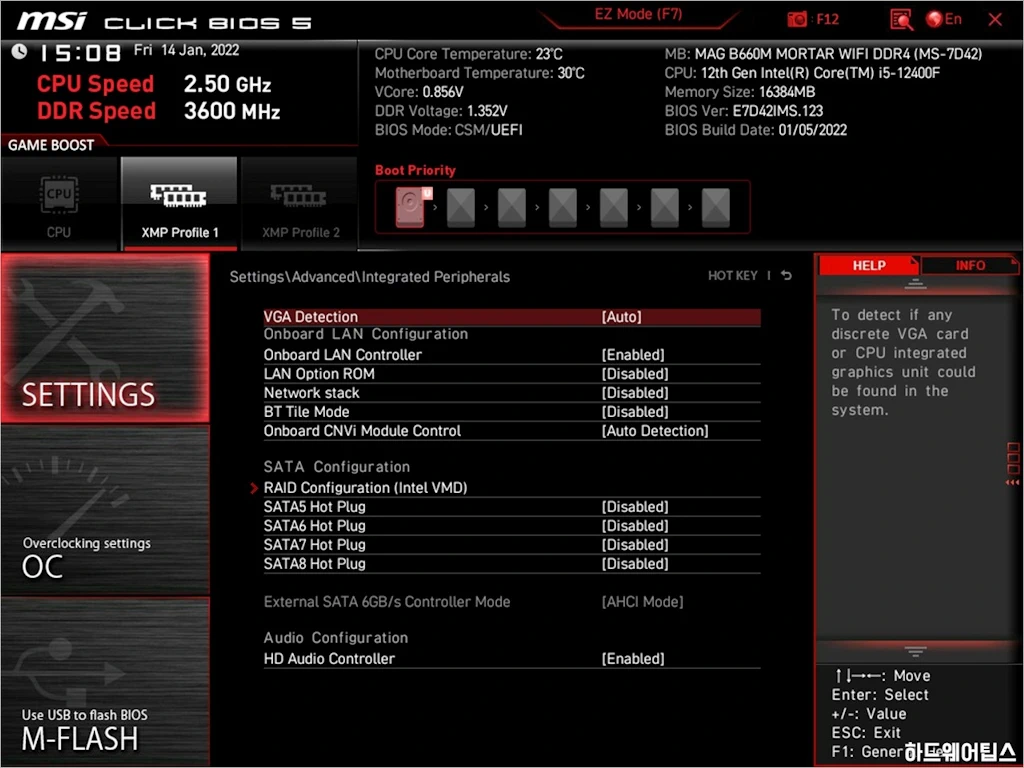
Task: Click the last boot priority slot
Action: (x=716, y=207)
